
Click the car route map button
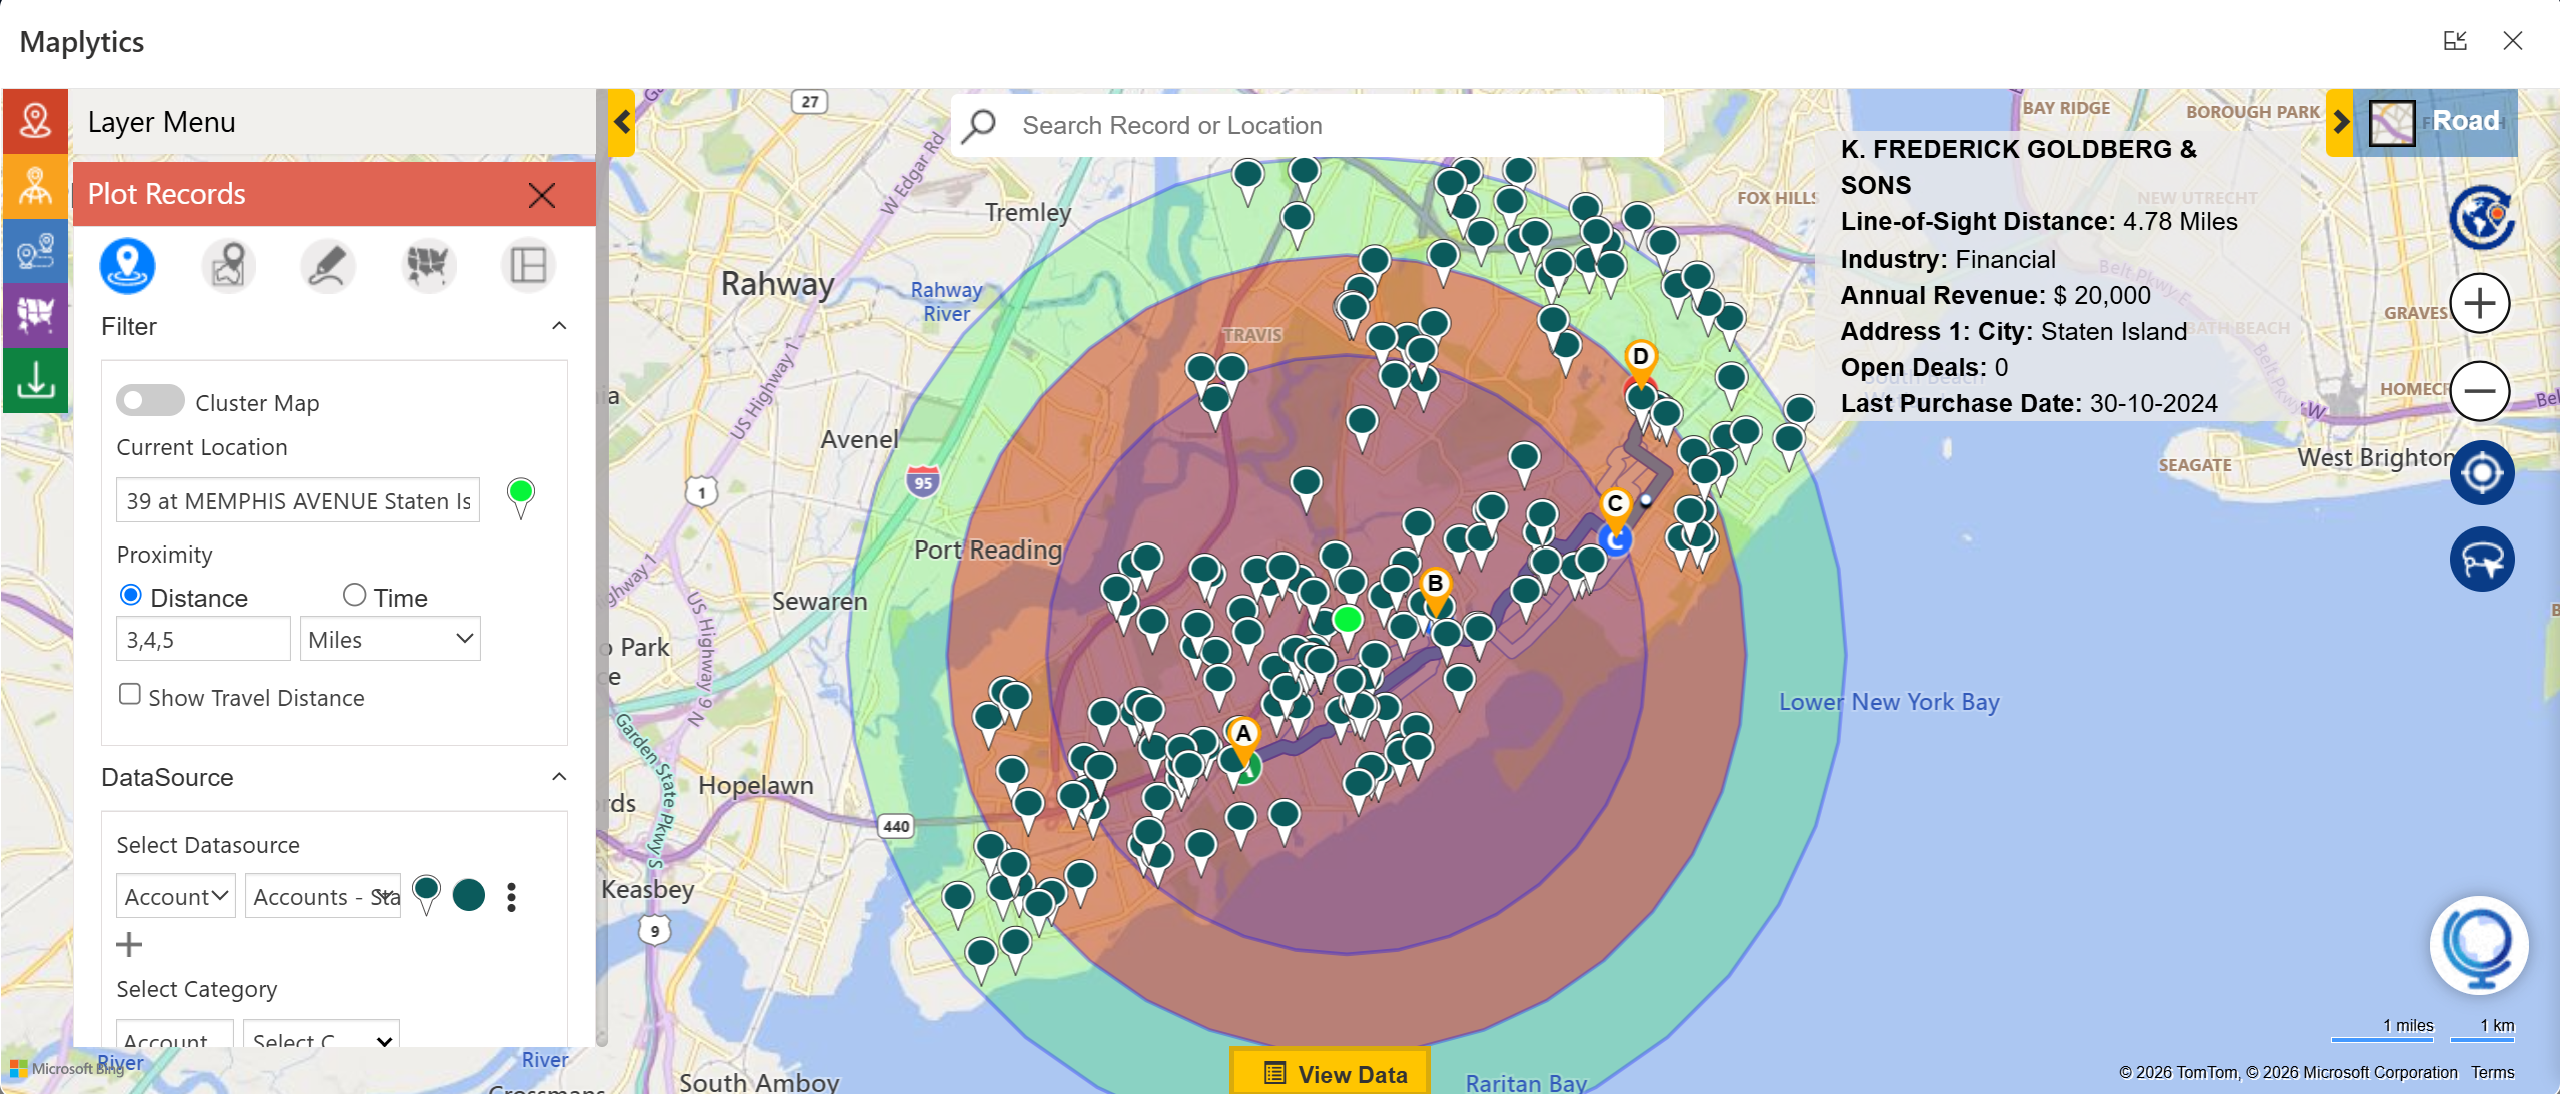coord(2481,559)
